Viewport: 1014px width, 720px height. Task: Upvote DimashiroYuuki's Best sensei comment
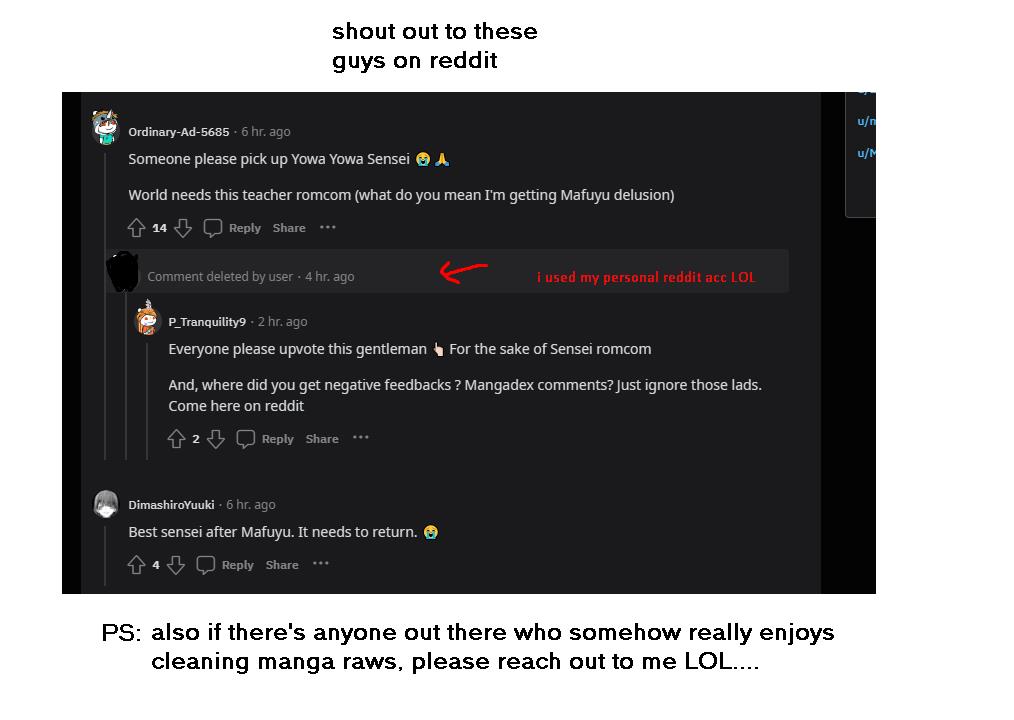click(136, 565)
